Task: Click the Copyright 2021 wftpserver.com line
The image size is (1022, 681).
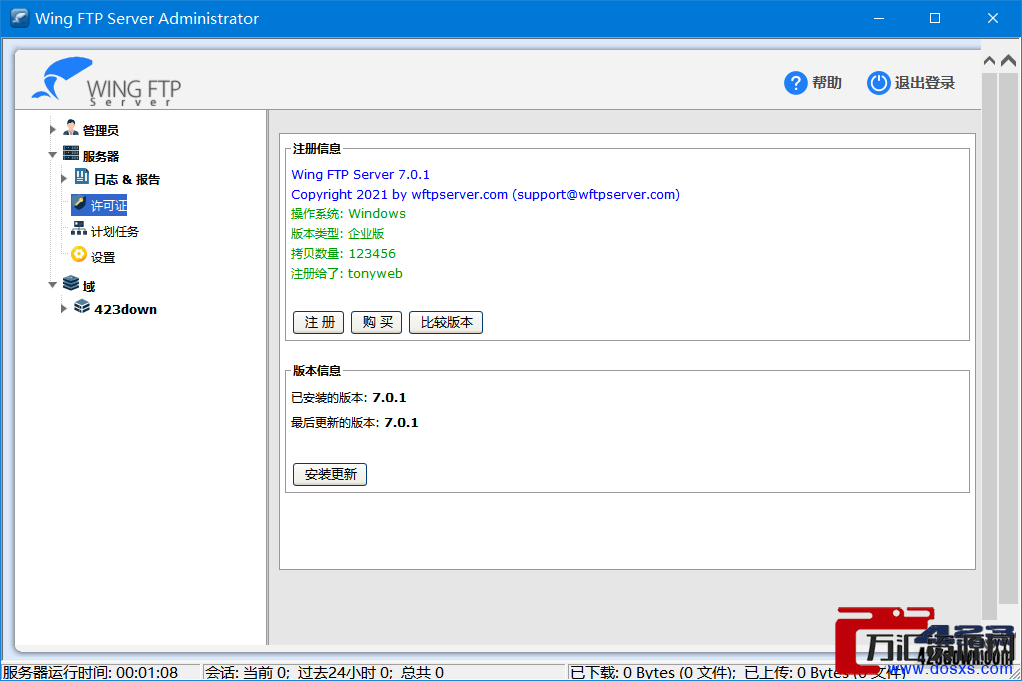Action: (x=486, y=194)
